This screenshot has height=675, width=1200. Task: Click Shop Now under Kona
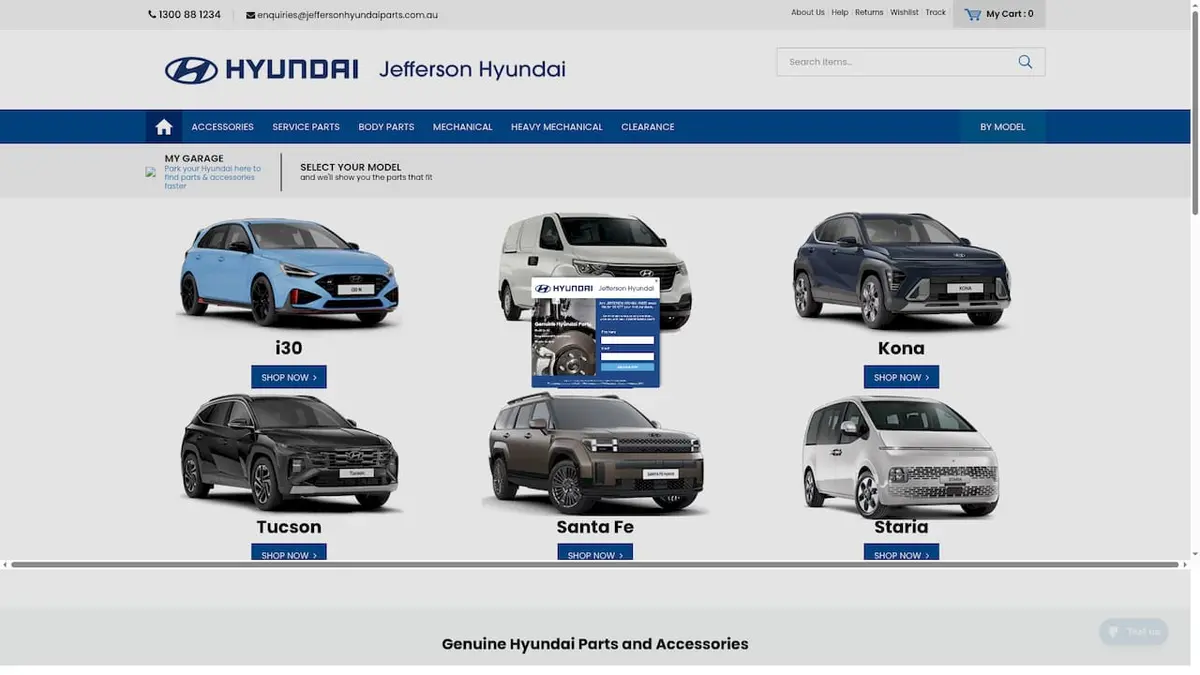pyautogui.click(x=901, y=377)
